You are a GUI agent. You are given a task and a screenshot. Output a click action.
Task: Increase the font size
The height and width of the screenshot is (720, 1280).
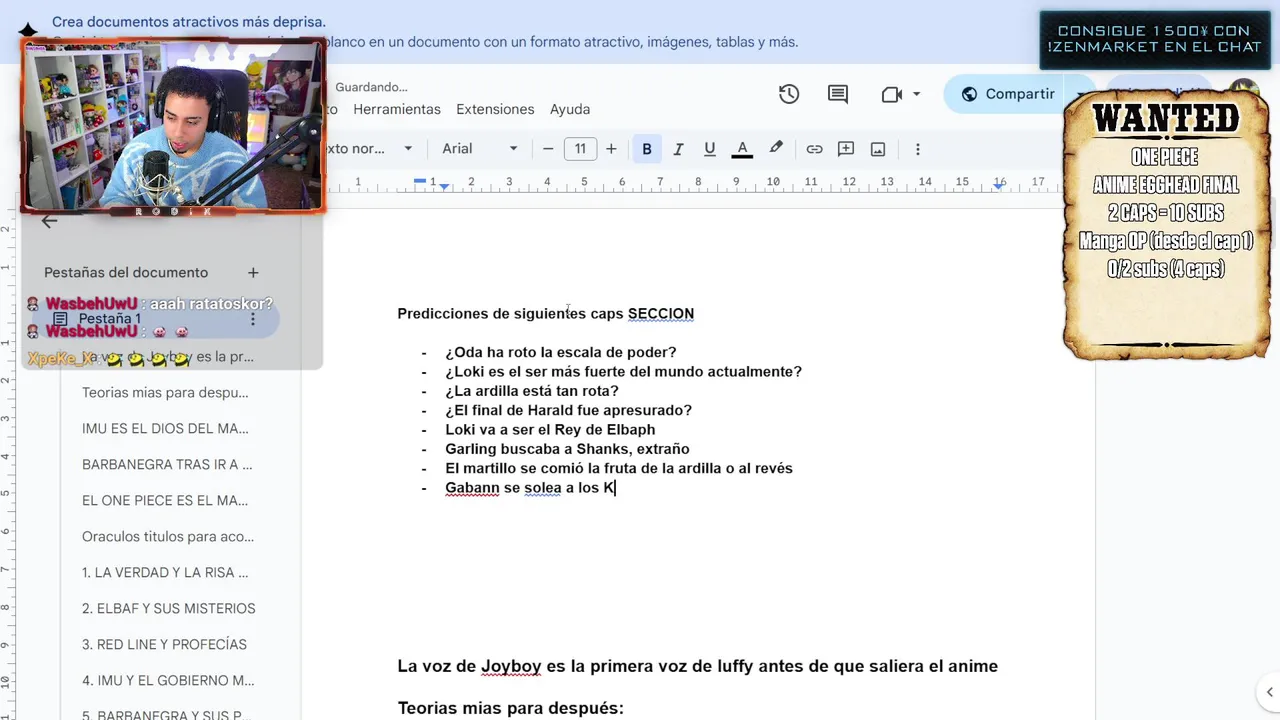(611, 149)
